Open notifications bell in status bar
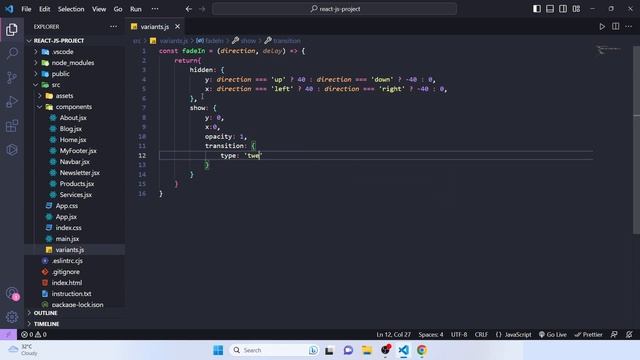This screenshot has height=360, width=640. click(x=629, y=334)
